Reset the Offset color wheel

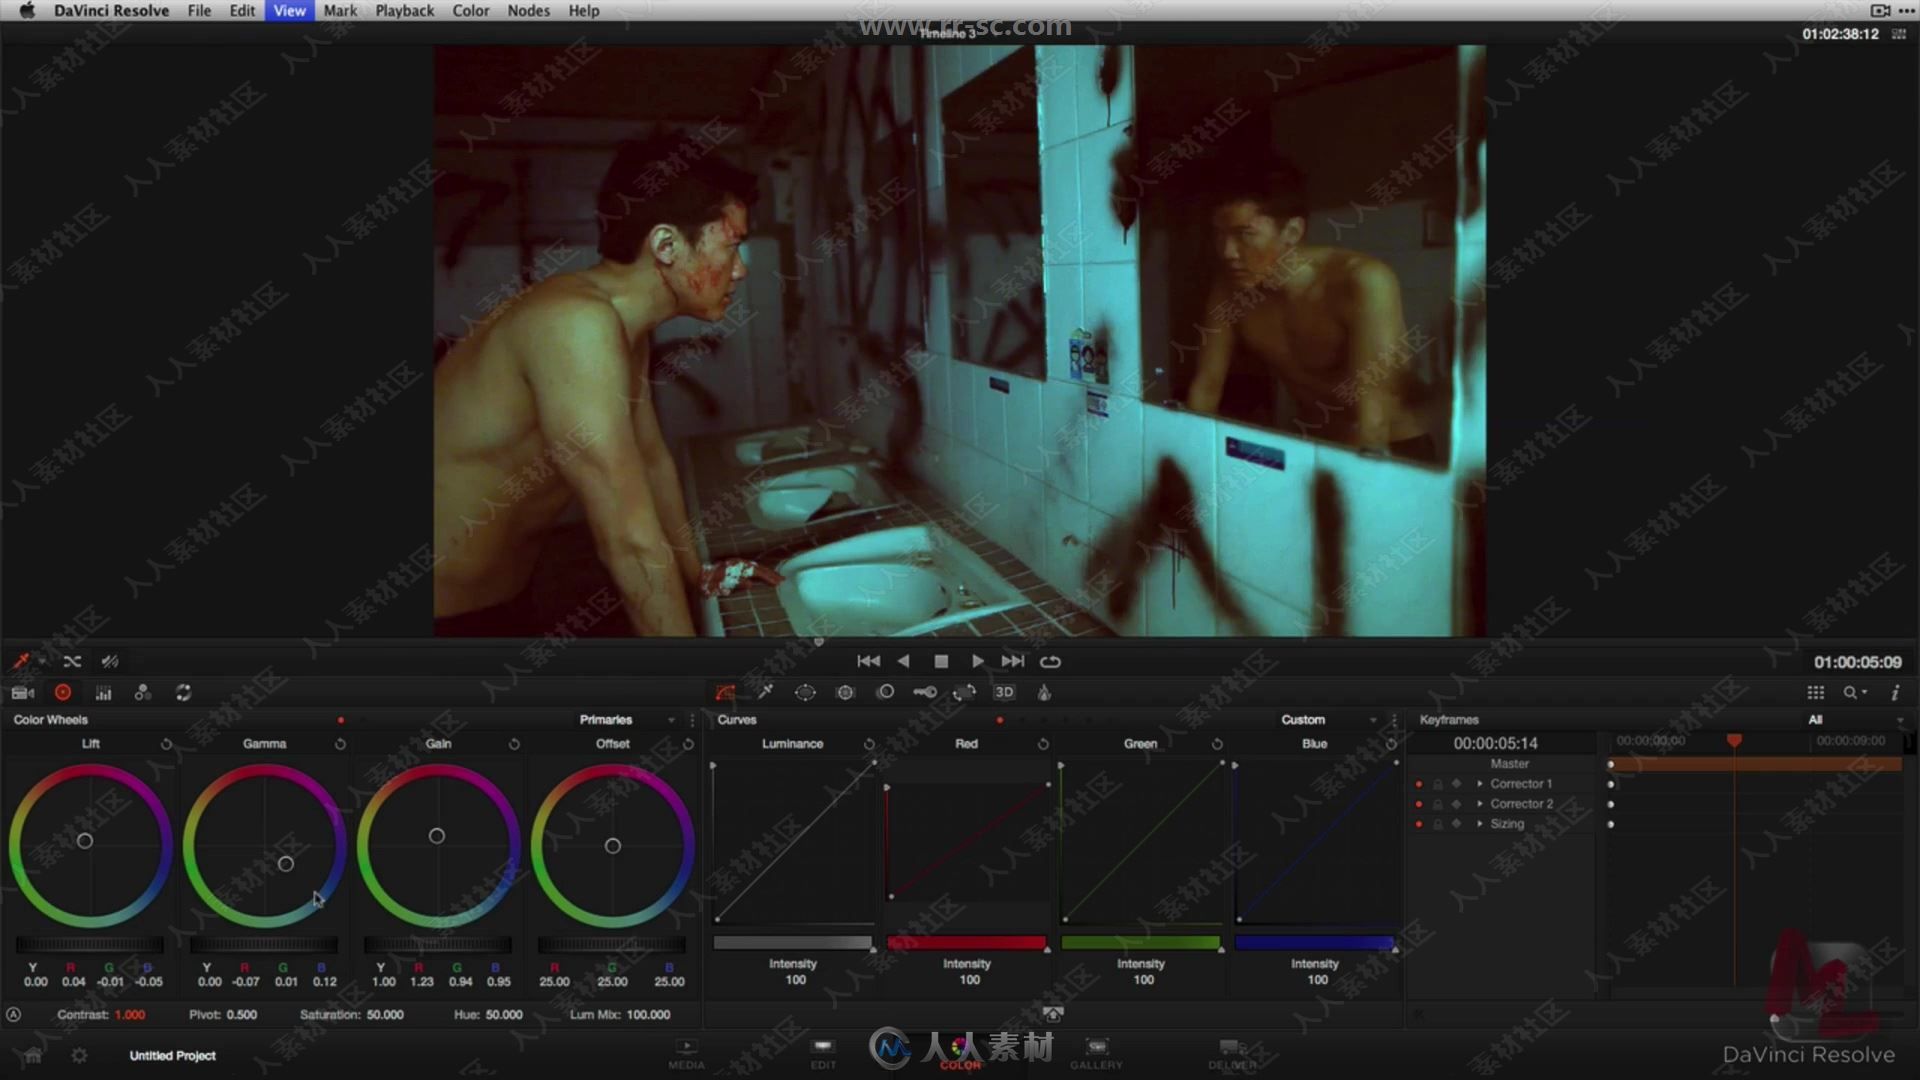click(x=688, y=744)
